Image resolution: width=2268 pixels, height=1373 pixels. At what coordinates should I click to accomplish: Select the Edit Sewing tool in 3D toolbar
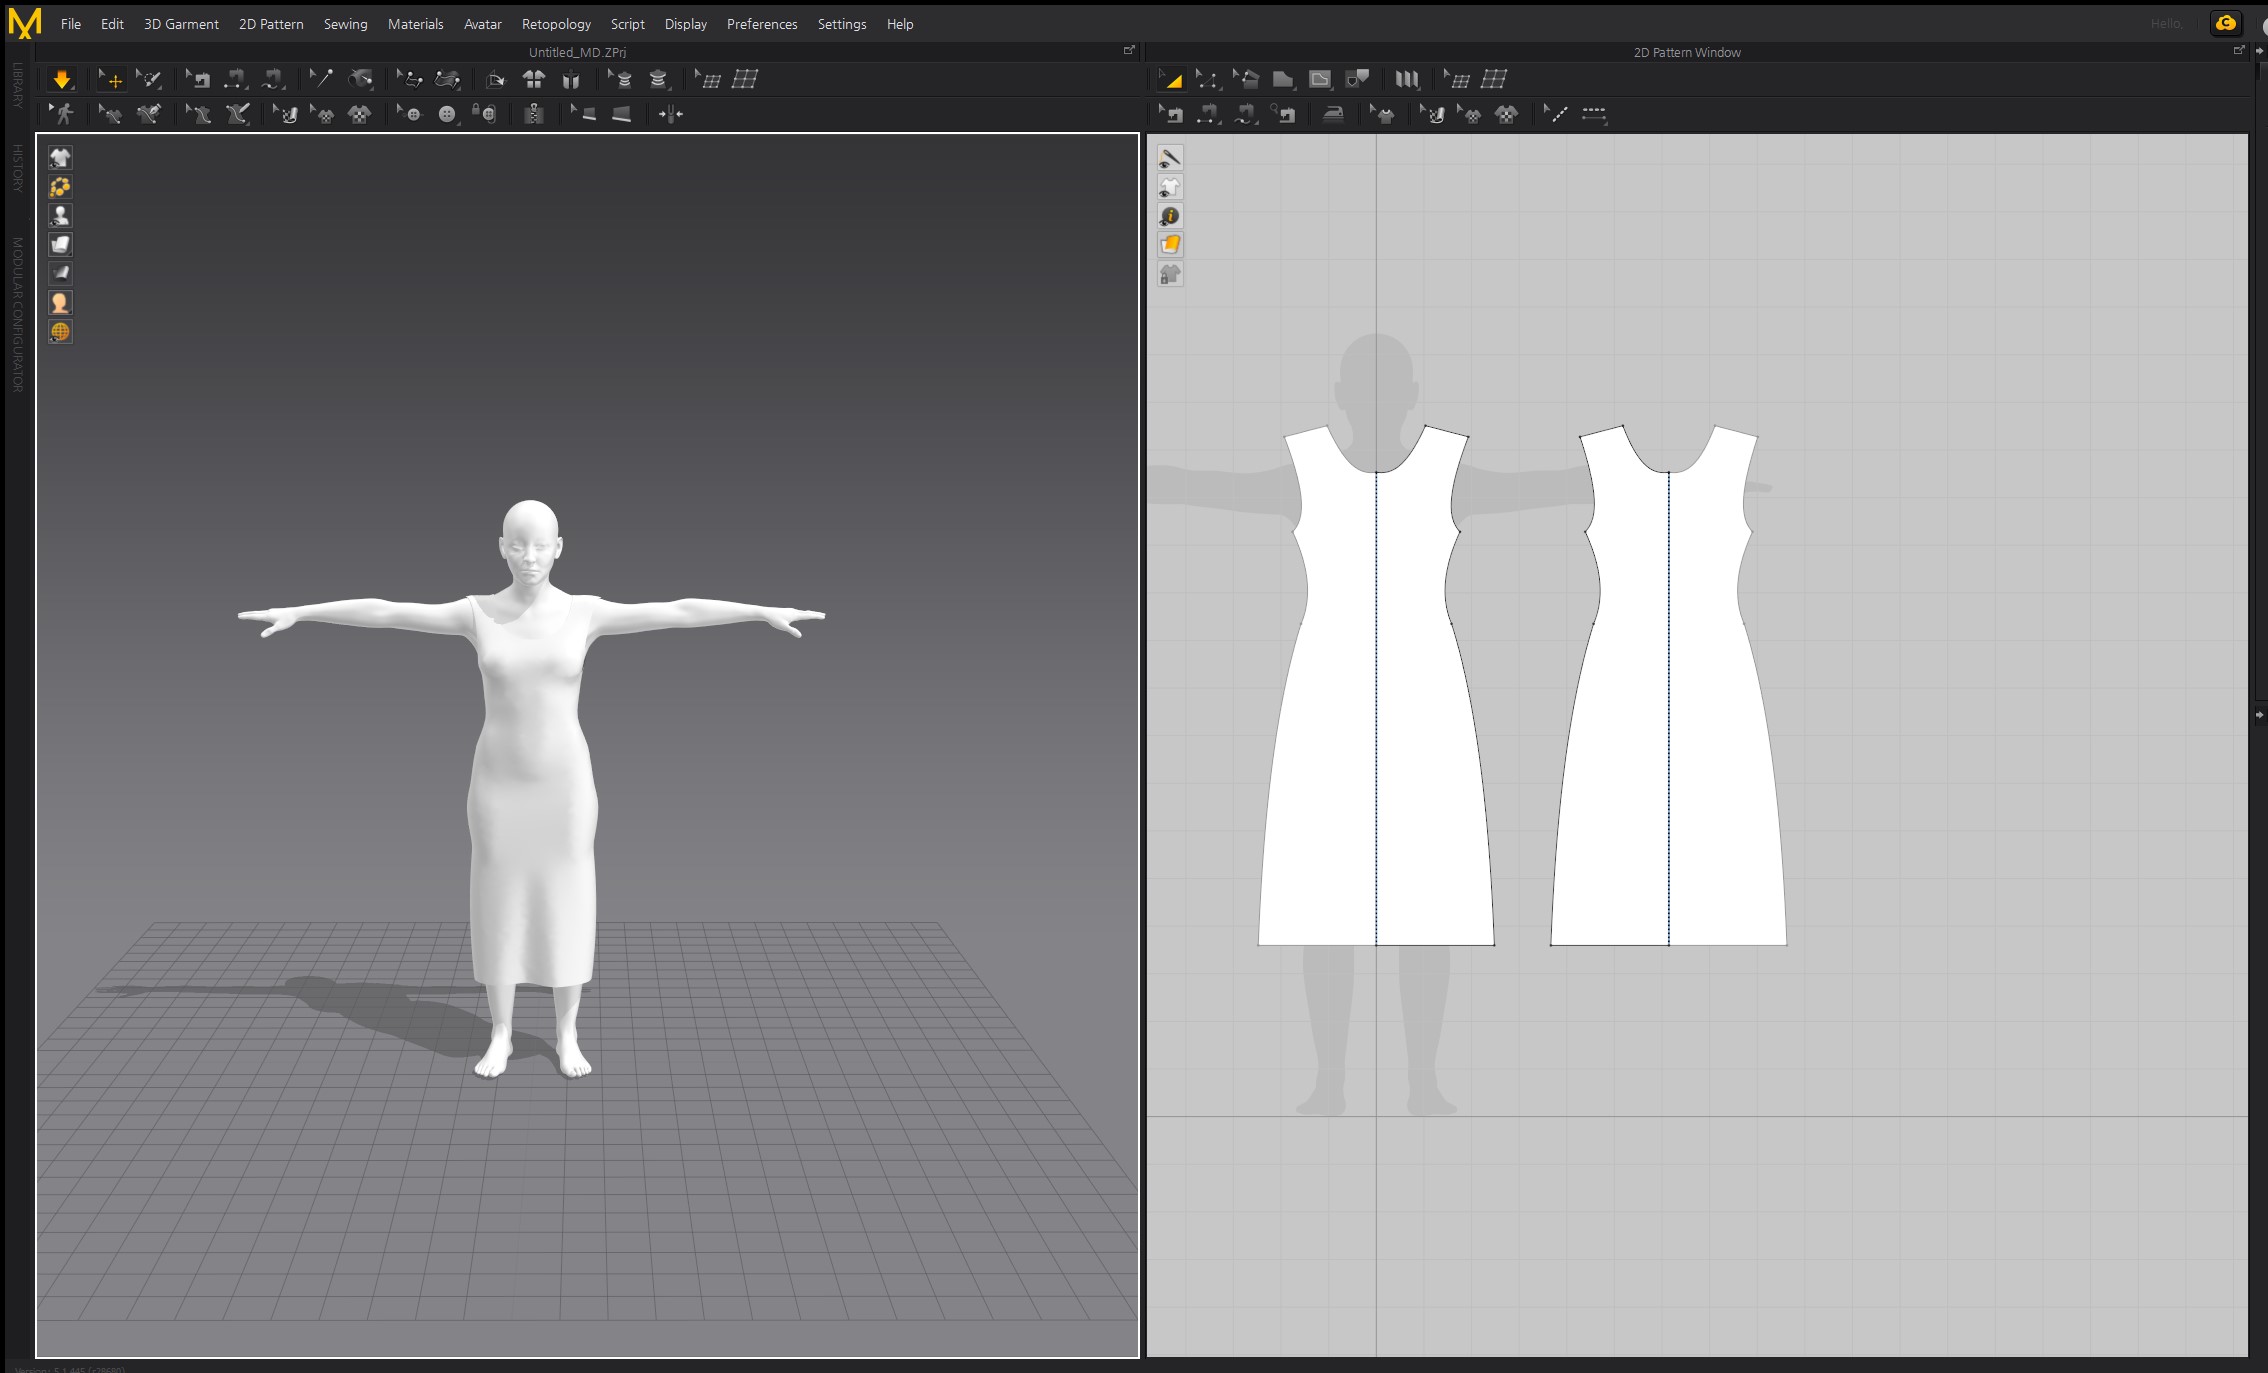click(198, 79)
